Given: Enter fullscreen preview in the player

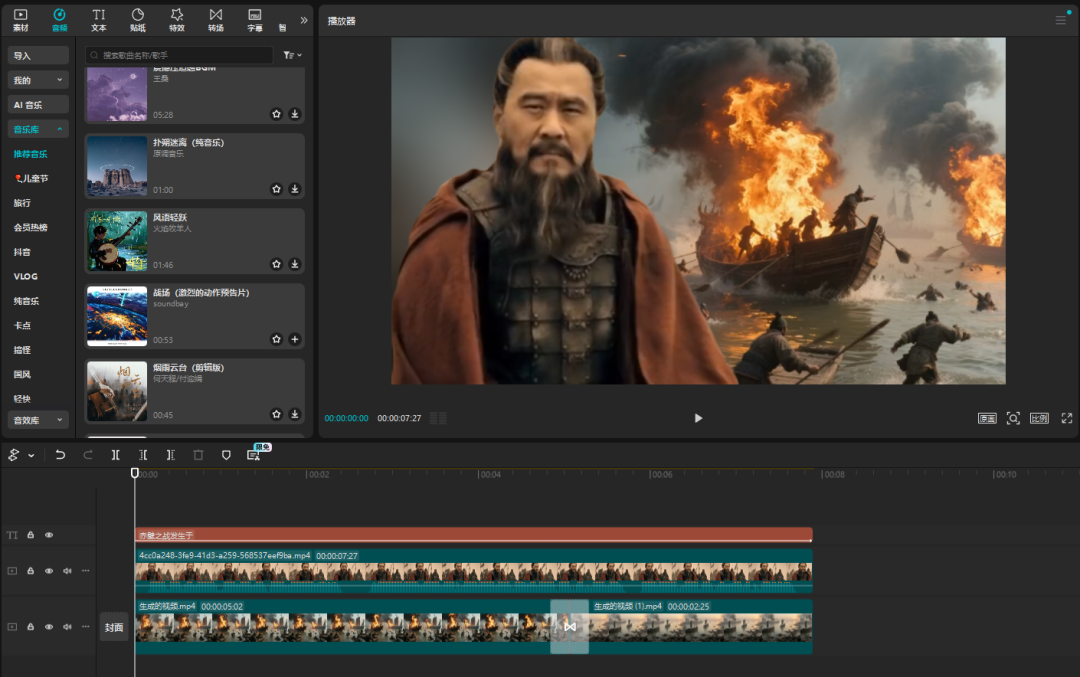Looking at the screenshot, I should coord(1066,418).
